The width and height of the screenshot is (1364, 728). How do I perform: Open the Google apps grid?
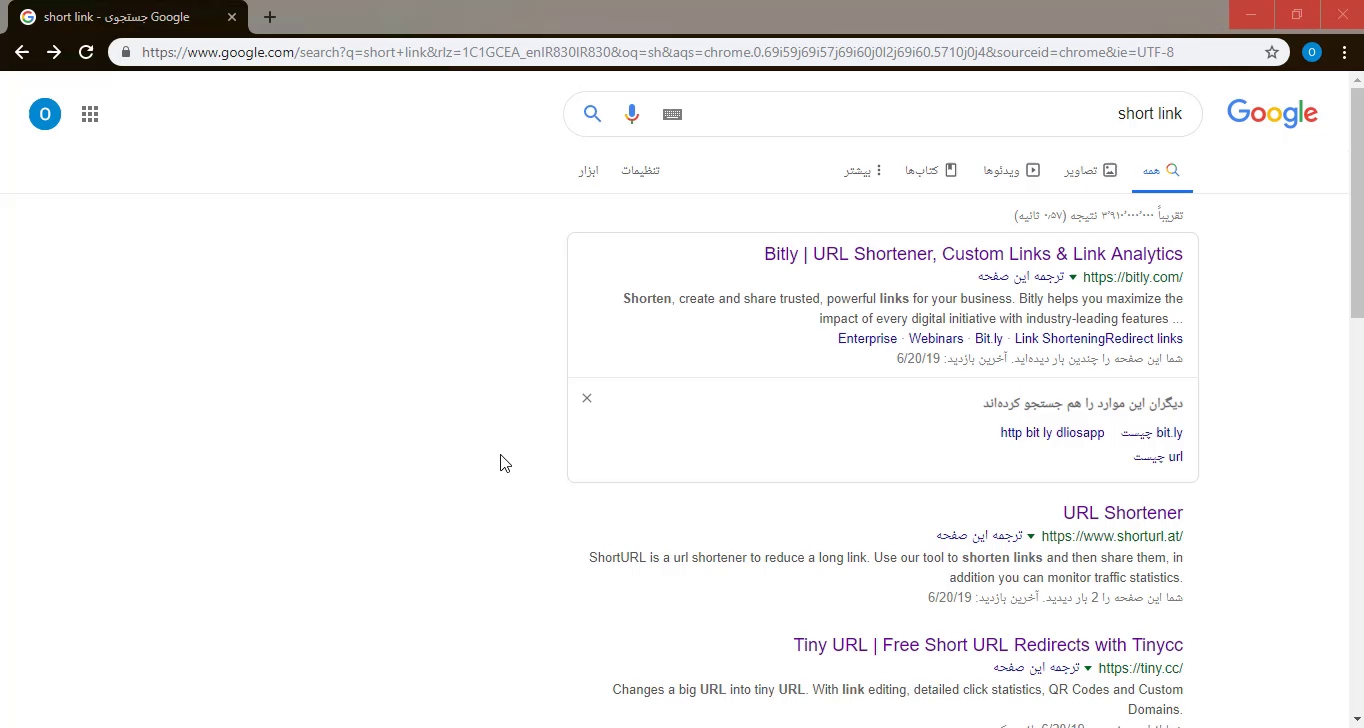(90, 114)
